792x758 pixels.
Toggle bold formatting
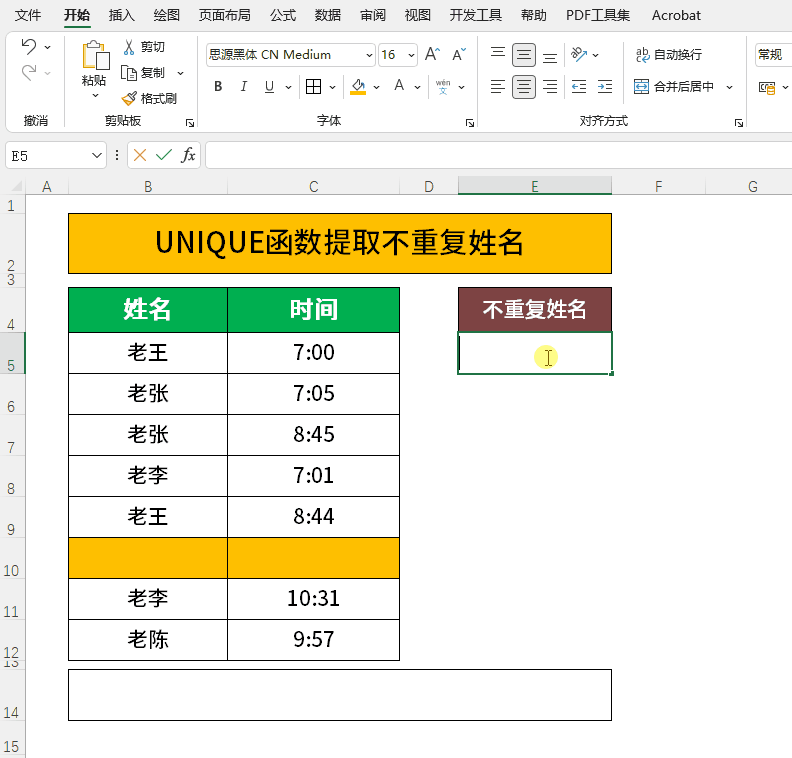click(218, 87)
